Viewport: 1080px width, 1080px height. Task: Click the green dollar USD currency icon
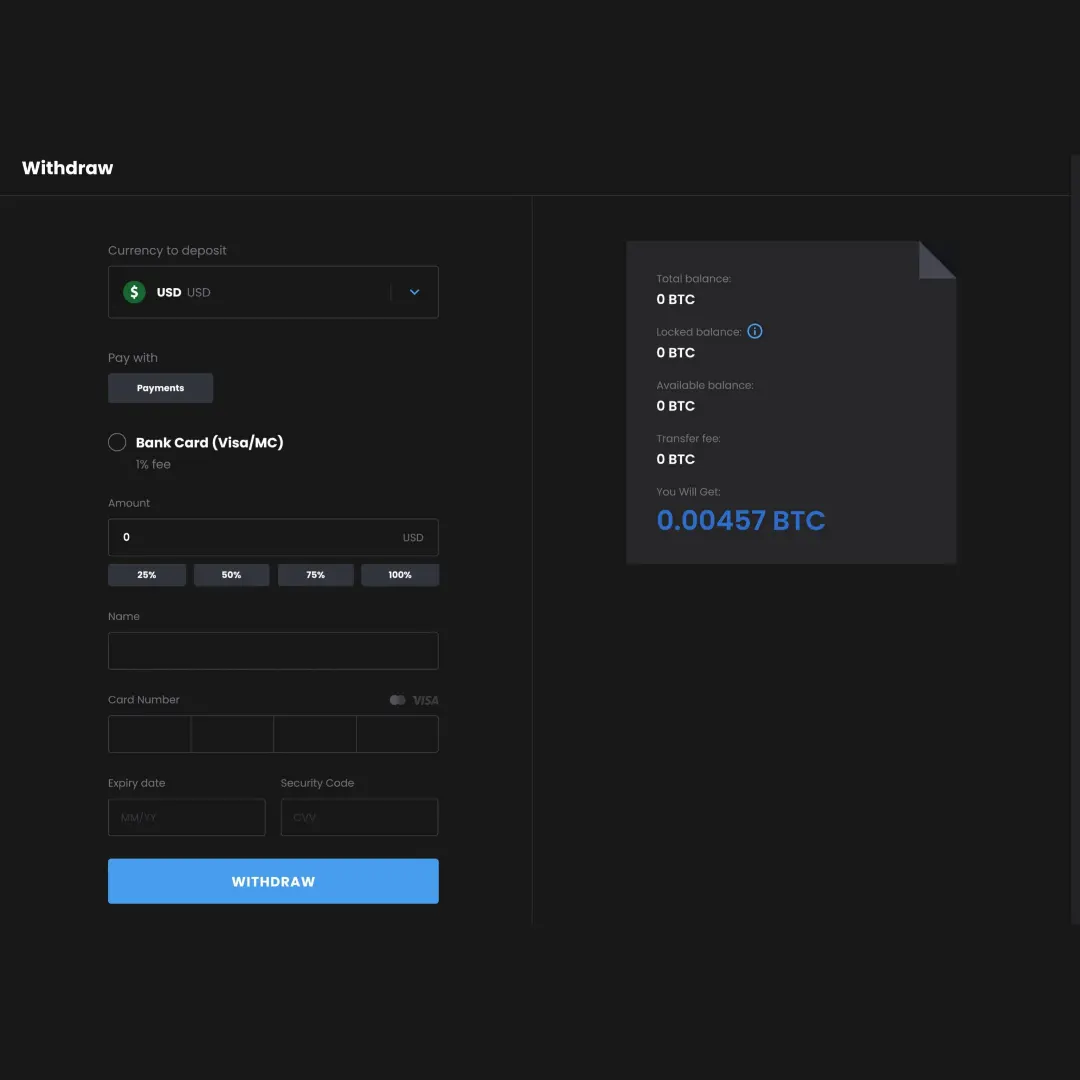tap(134, 292)
